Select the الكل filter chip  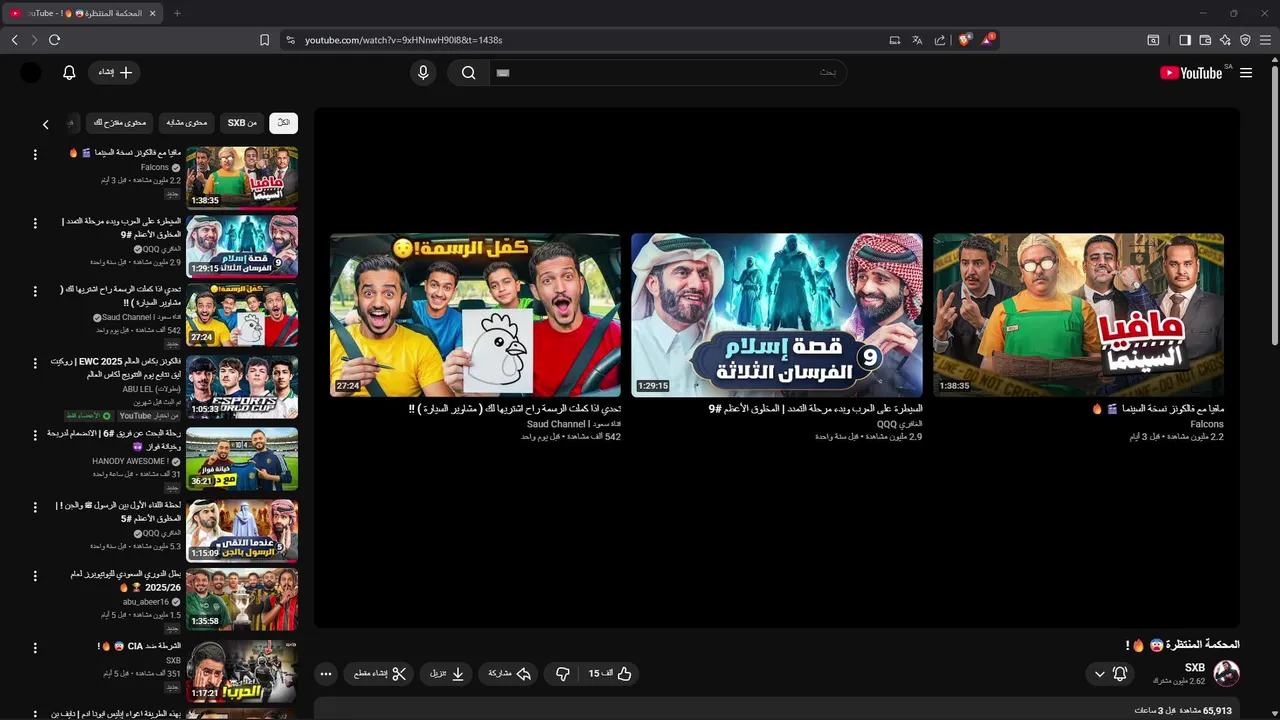pyautogui.click(x=283, y=123)
